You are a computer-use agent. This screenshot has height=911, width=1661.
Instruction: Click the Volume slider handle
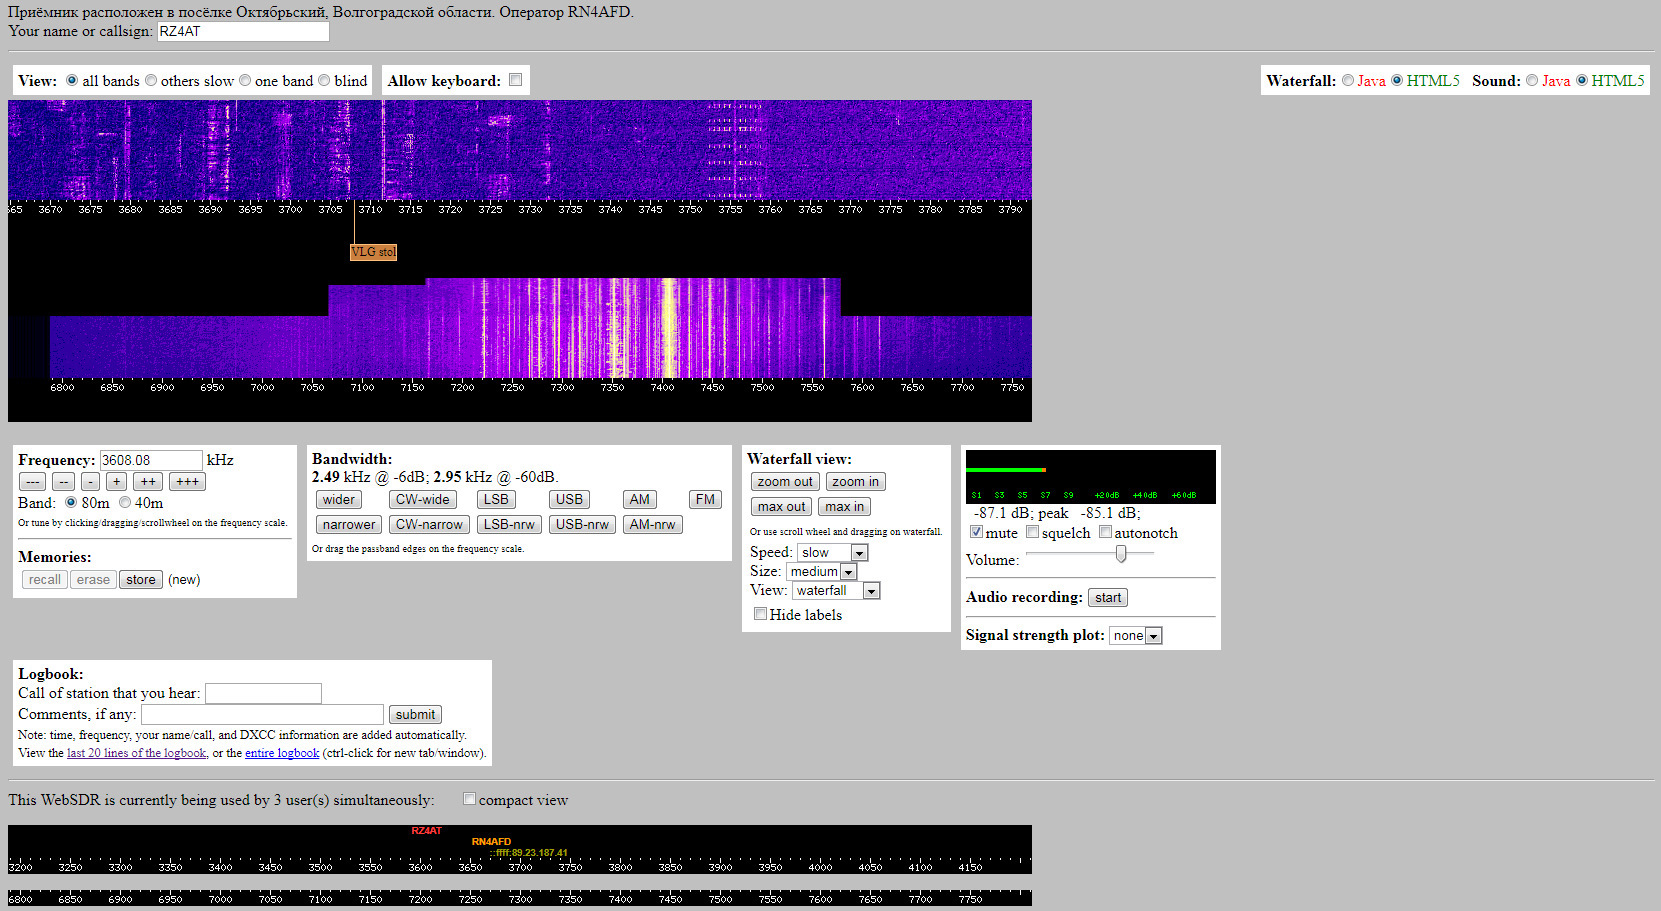click(x=1121, y=554)
